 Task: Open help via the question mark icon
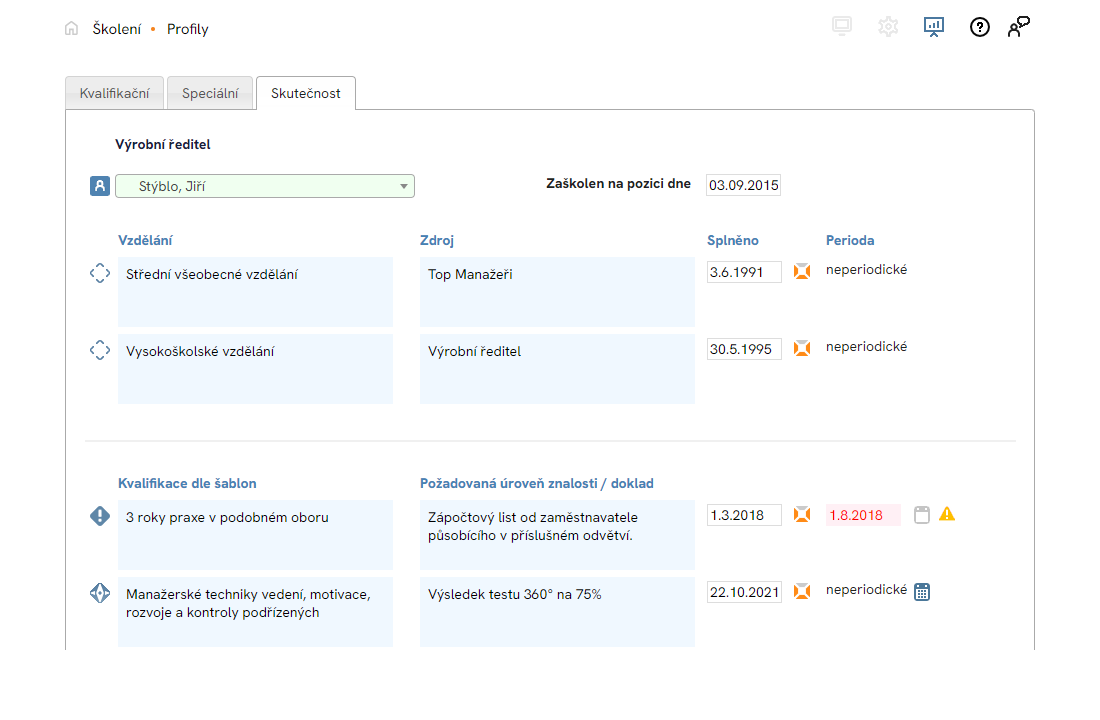tap(980, 27)
